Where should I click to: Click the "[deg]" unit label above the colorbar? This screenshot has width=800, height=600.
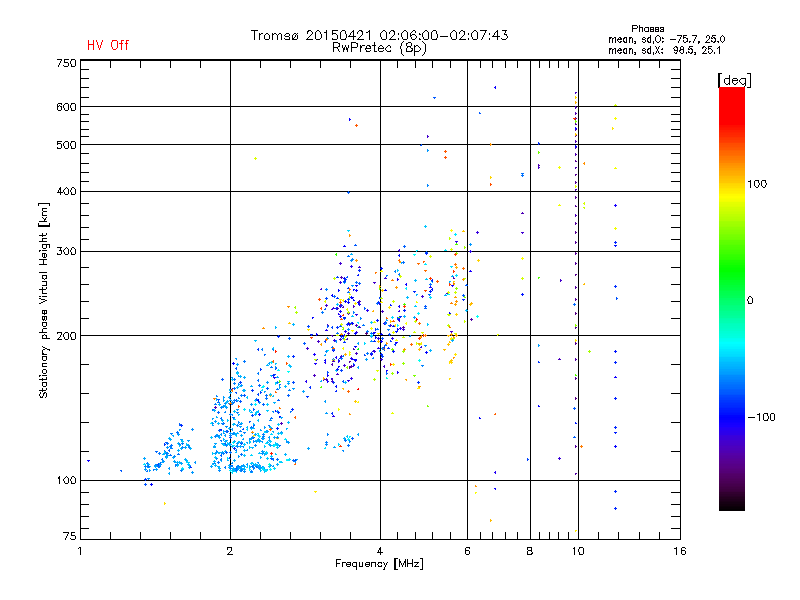click(734, 80)
